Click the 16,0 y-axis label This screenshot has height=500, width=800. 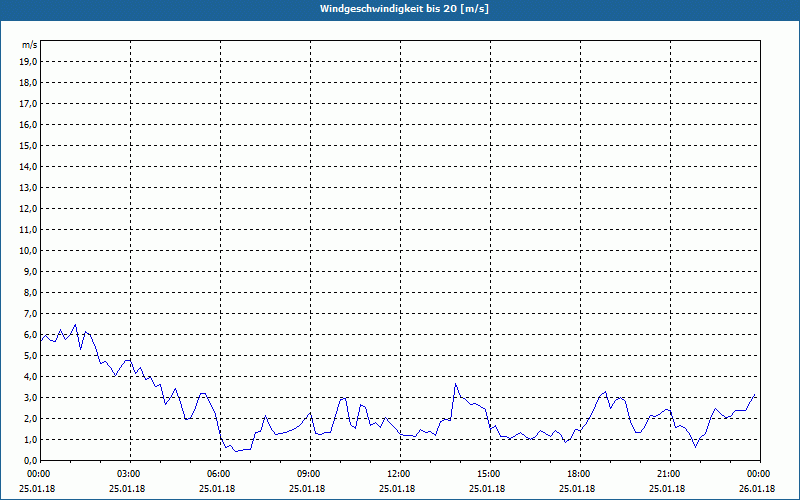click(x=28, y=124)
